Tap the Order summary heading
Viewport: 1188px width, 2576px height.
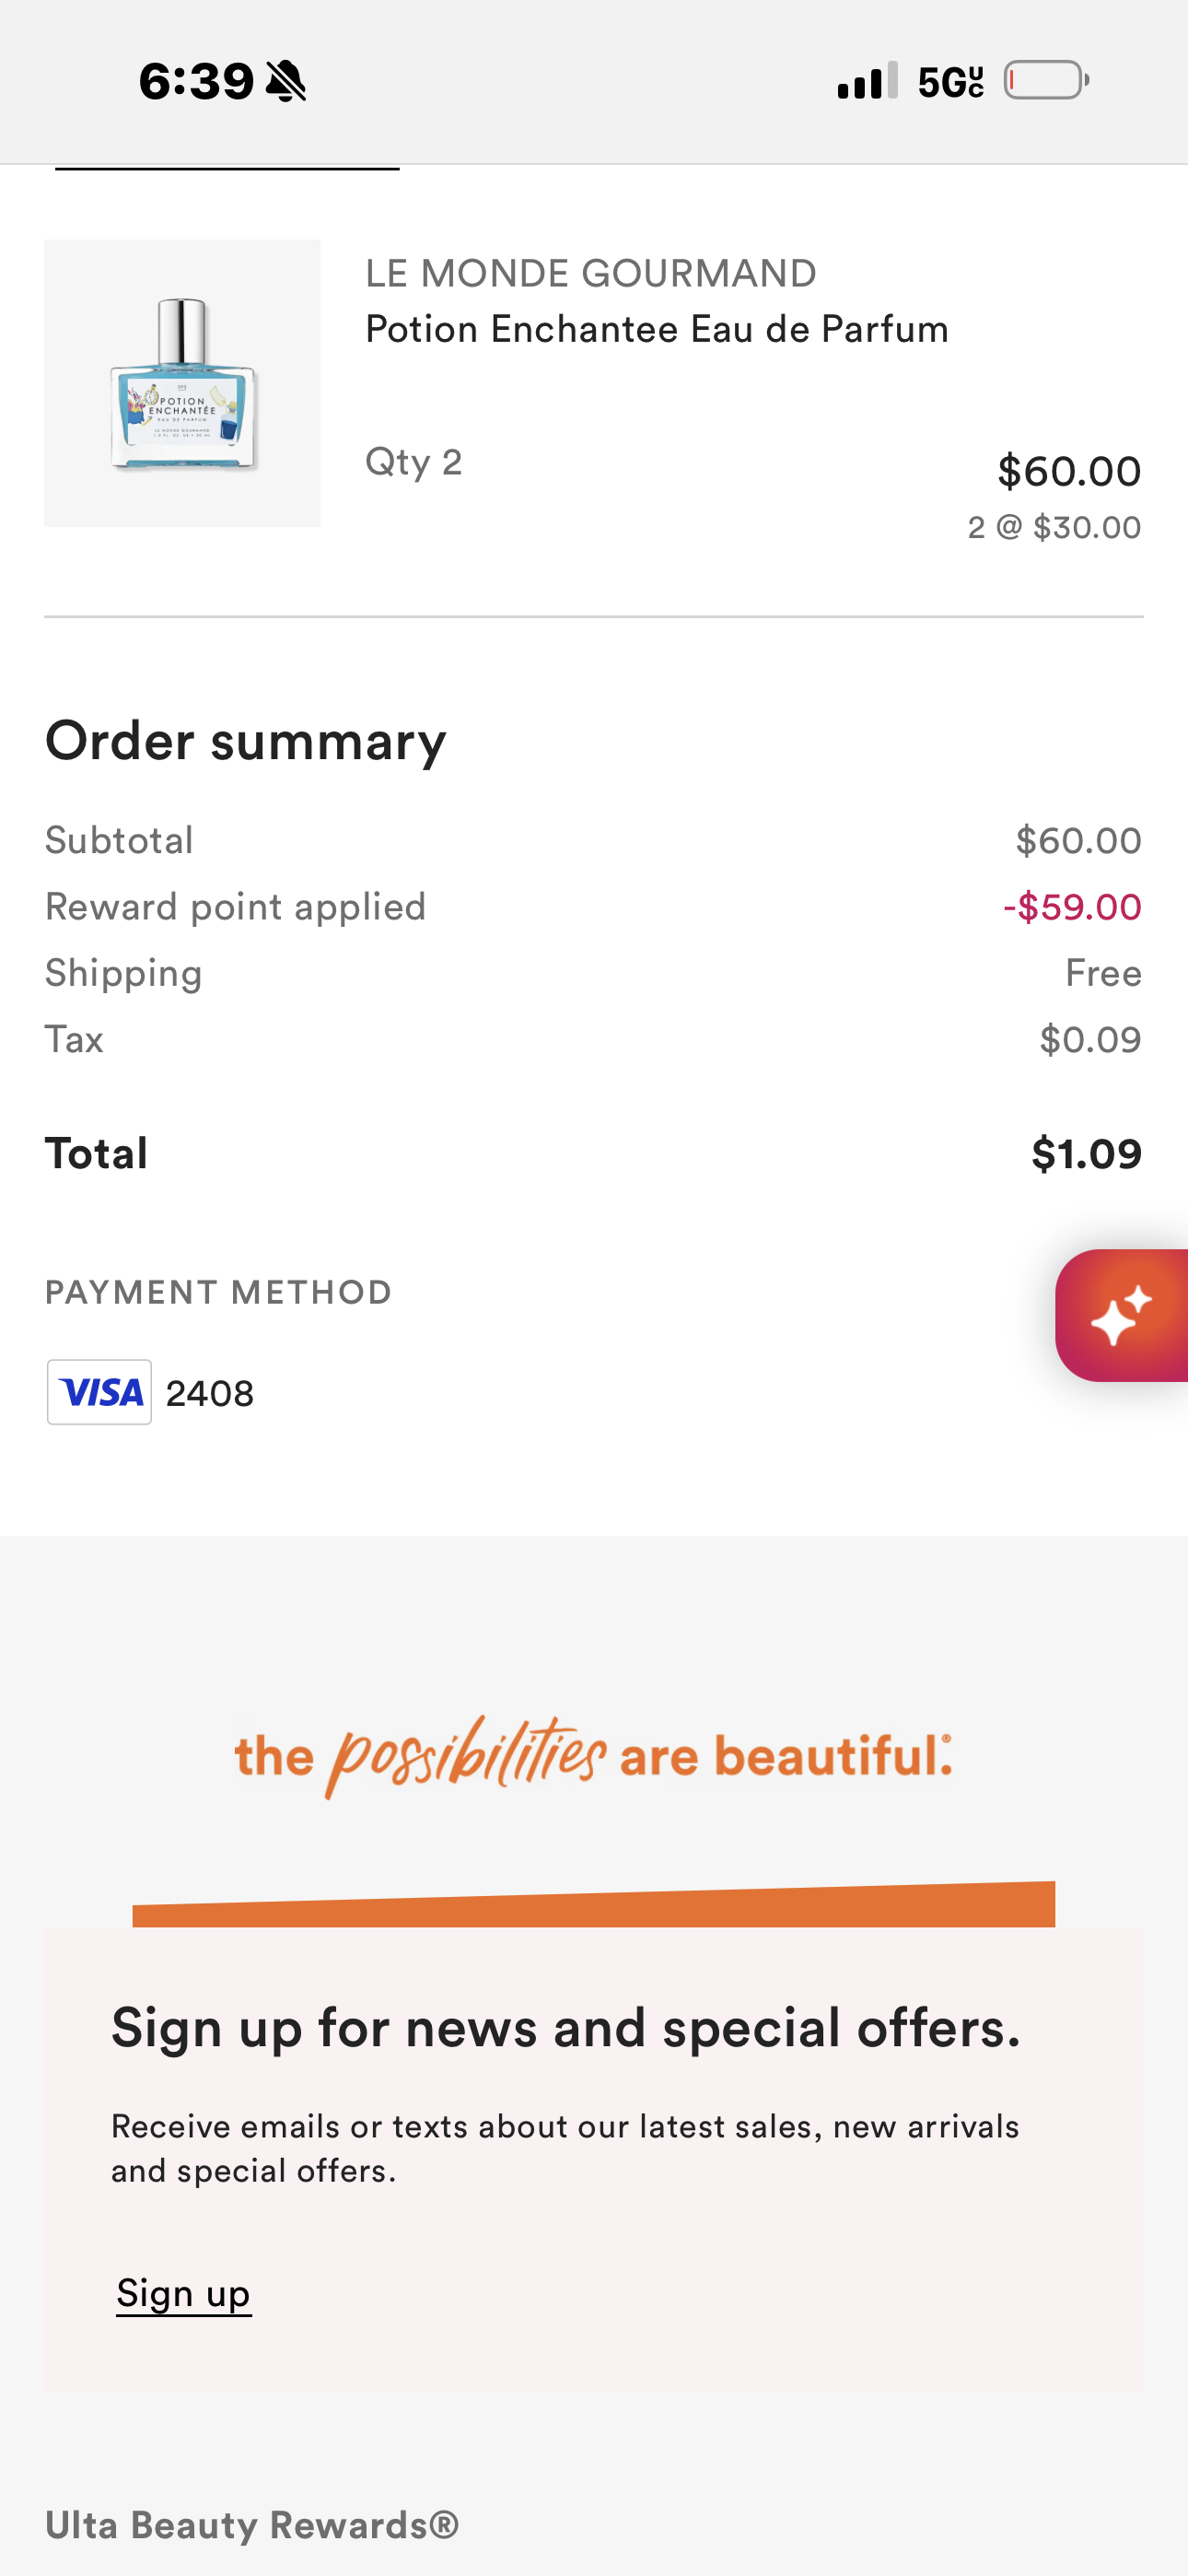[246, 741]
